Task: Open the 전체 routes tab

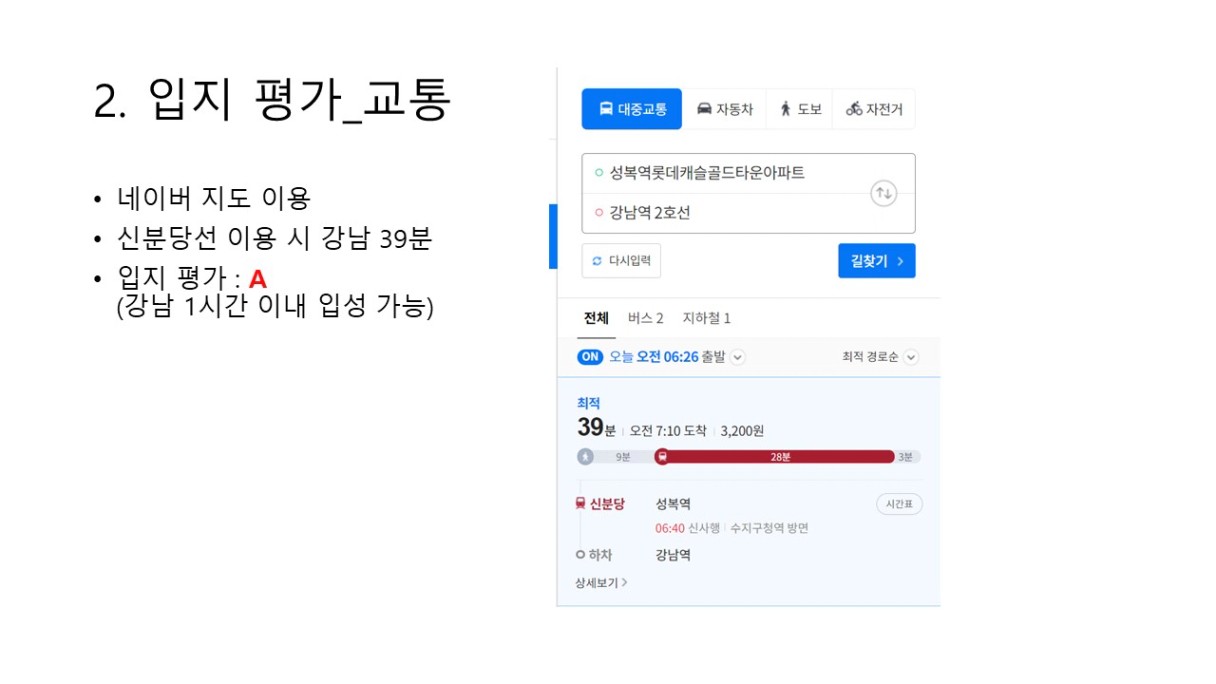Action: (x=596, y=318)
